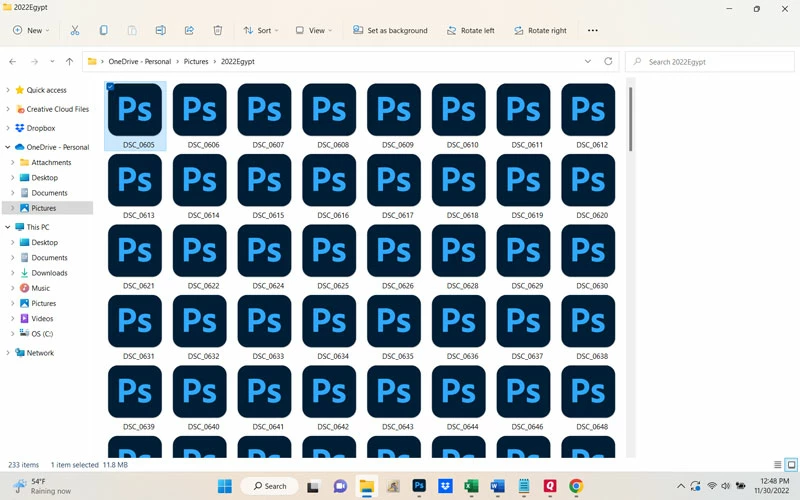Viewport: 800px width, 500px height.
Task: Open the weather widget showing 54°F
Action: pyautogui.click(x=42, y=486)
